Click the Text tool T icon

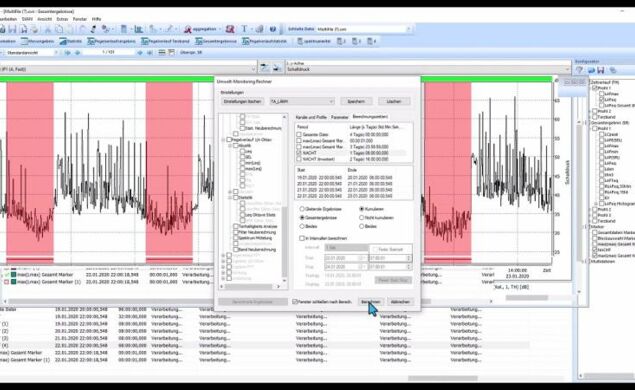pyautogui.click(x=244, y=29)
